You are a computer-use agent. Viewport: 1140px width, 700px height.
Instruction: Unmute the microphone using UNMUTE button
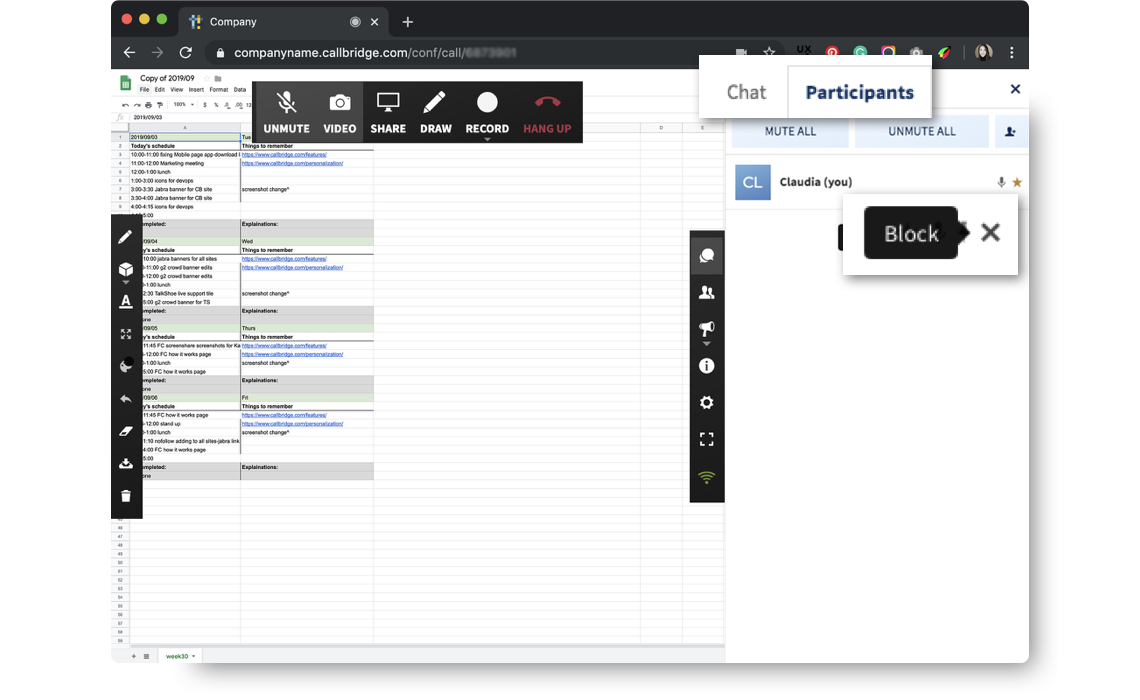pos(286,112)
